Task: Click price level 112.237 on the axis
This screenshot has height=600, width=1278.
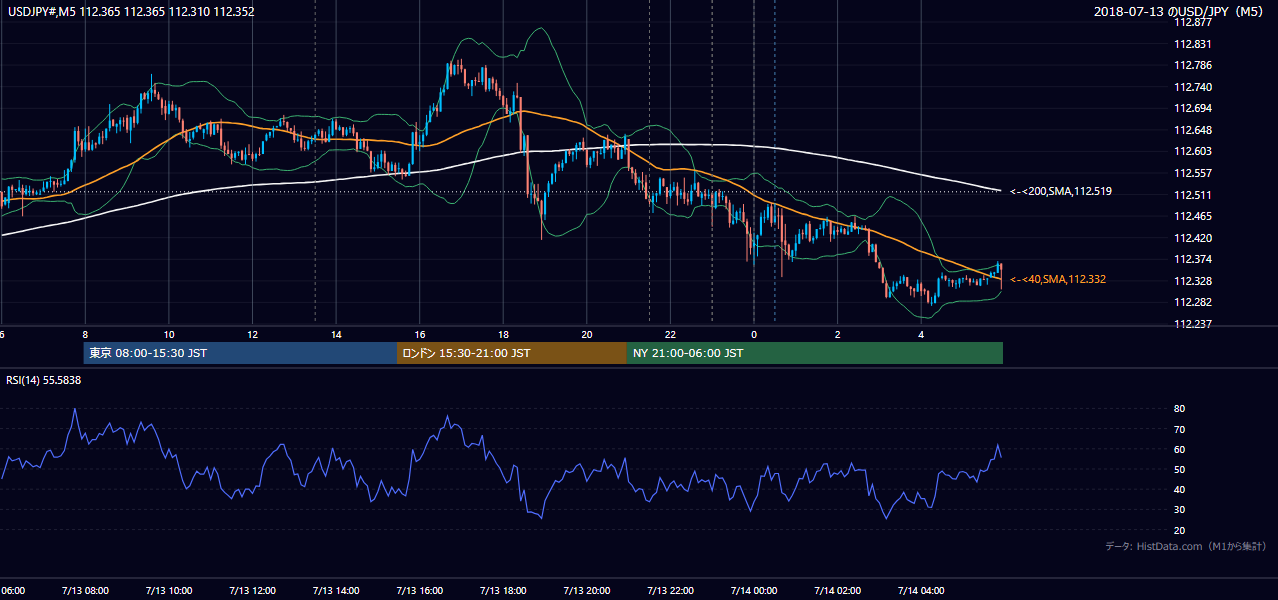Action: 1193,324
